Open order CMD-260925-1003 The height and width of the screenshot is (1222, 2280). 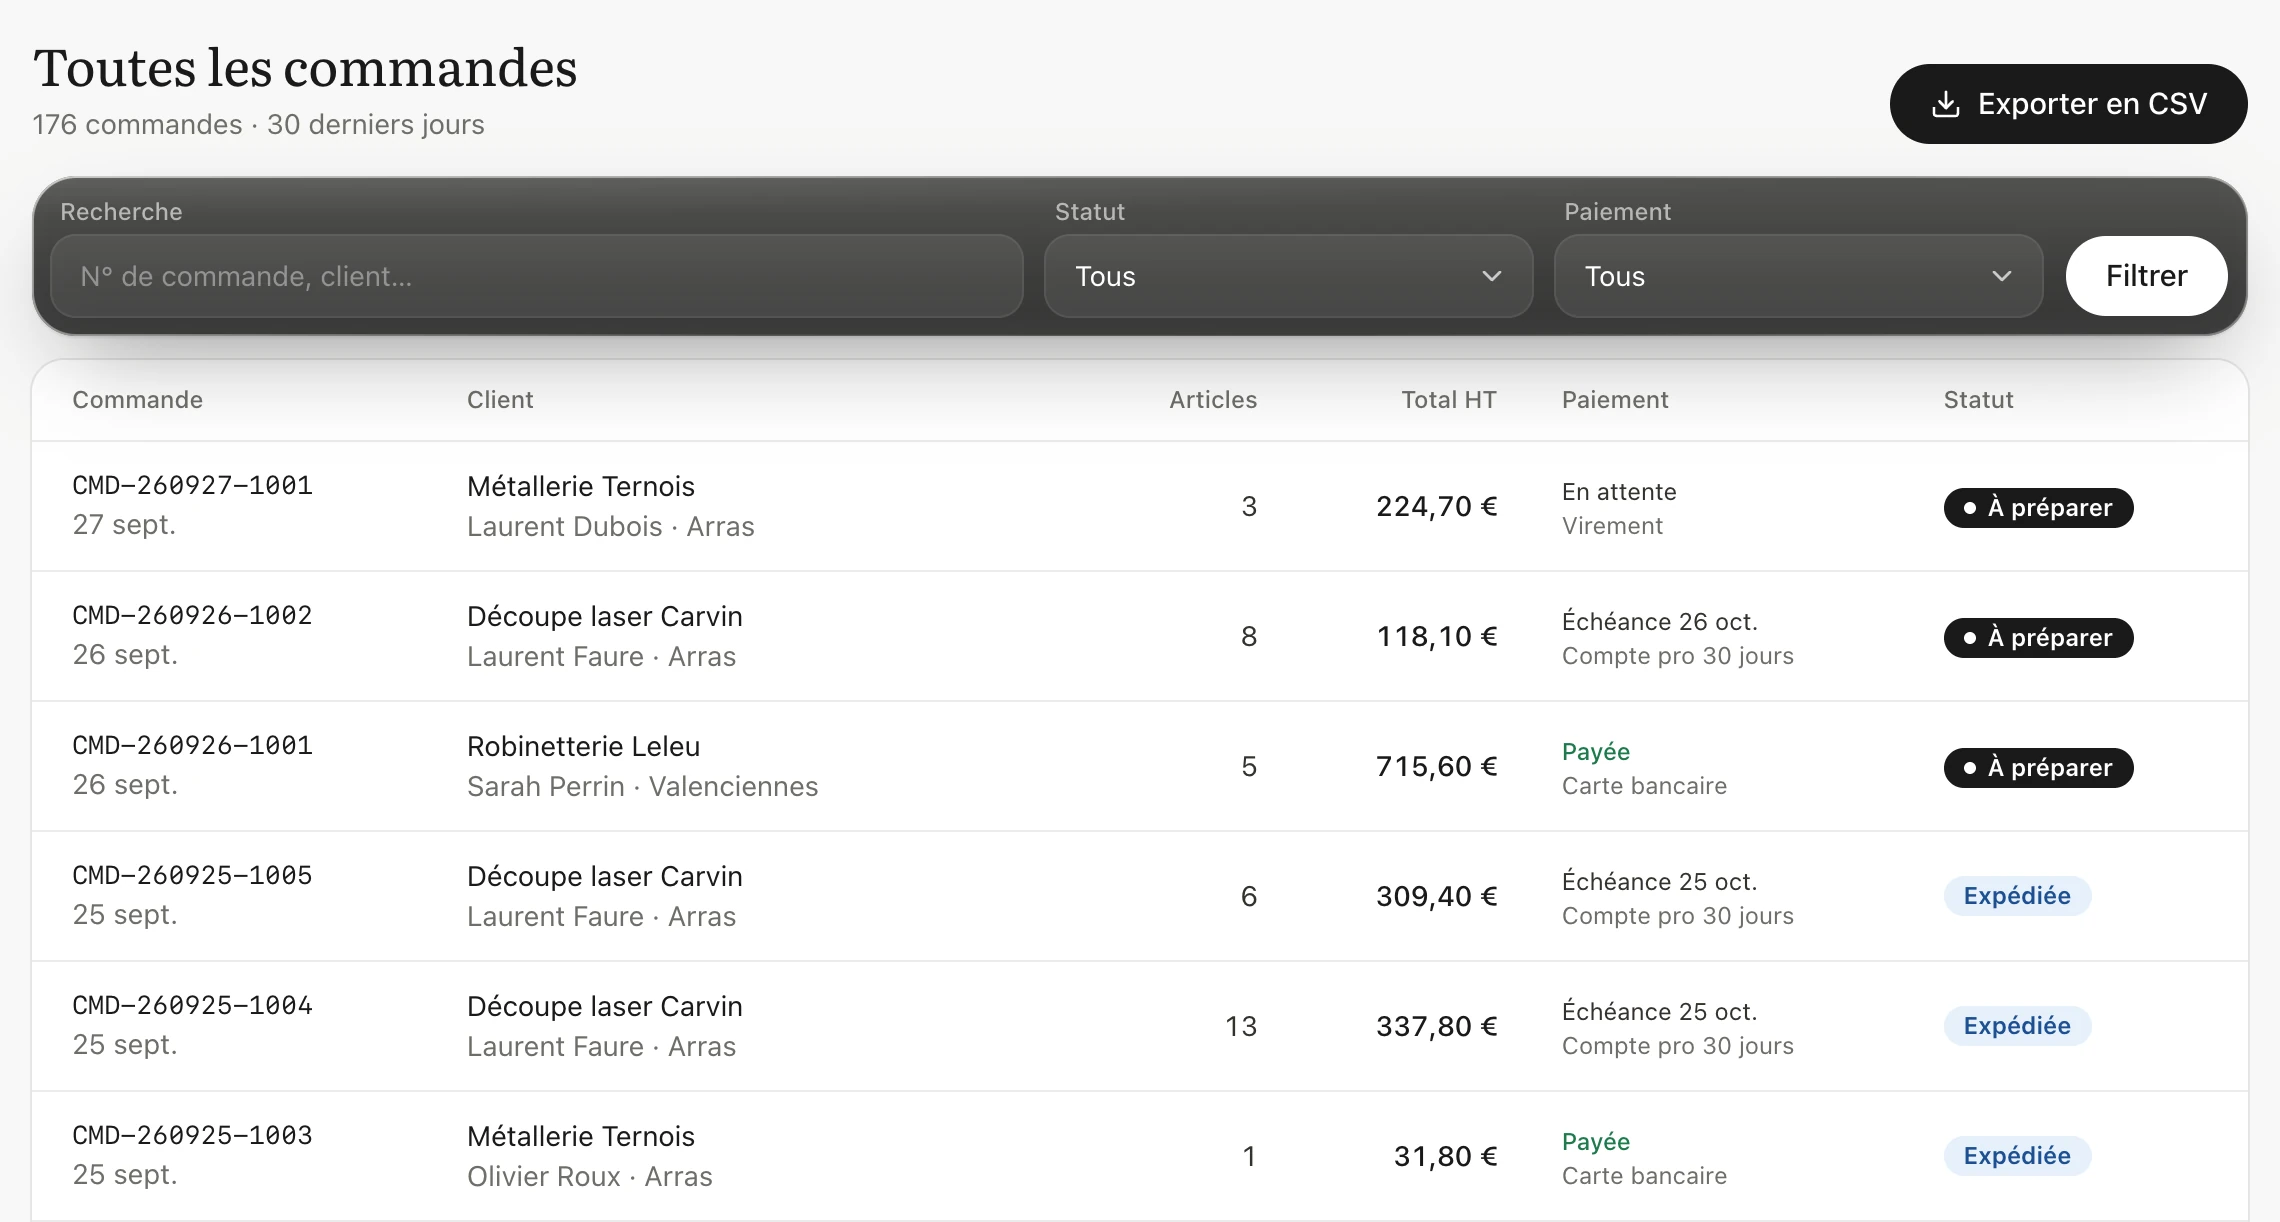(192, 1136)
